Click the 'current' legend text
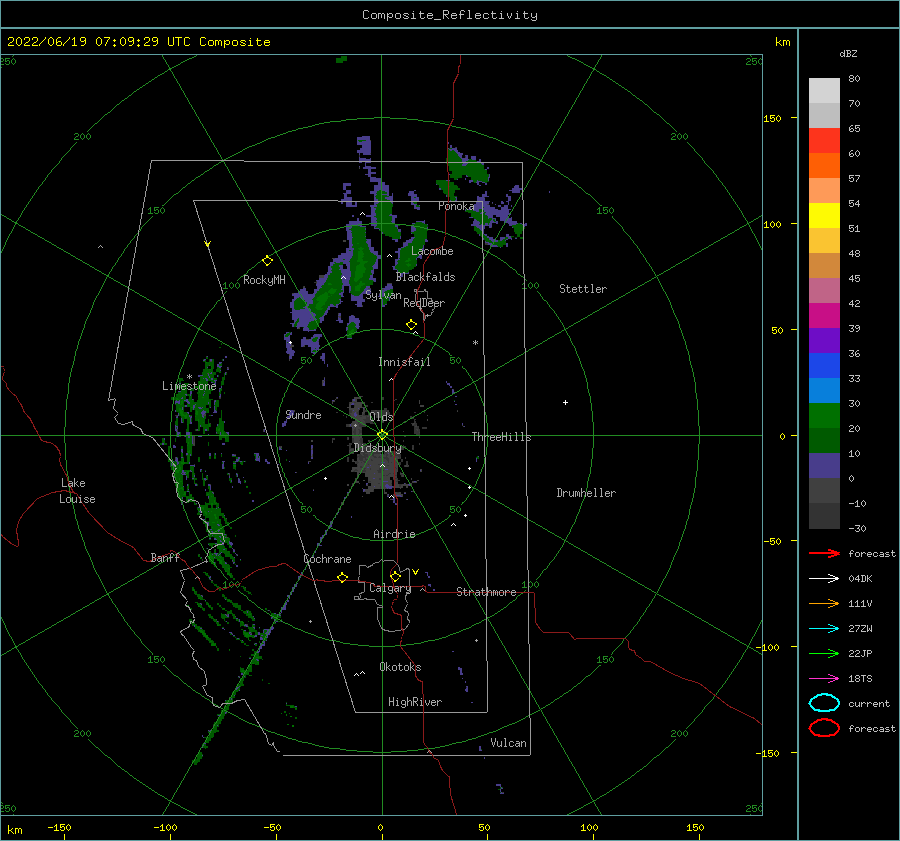 point(869,704)
